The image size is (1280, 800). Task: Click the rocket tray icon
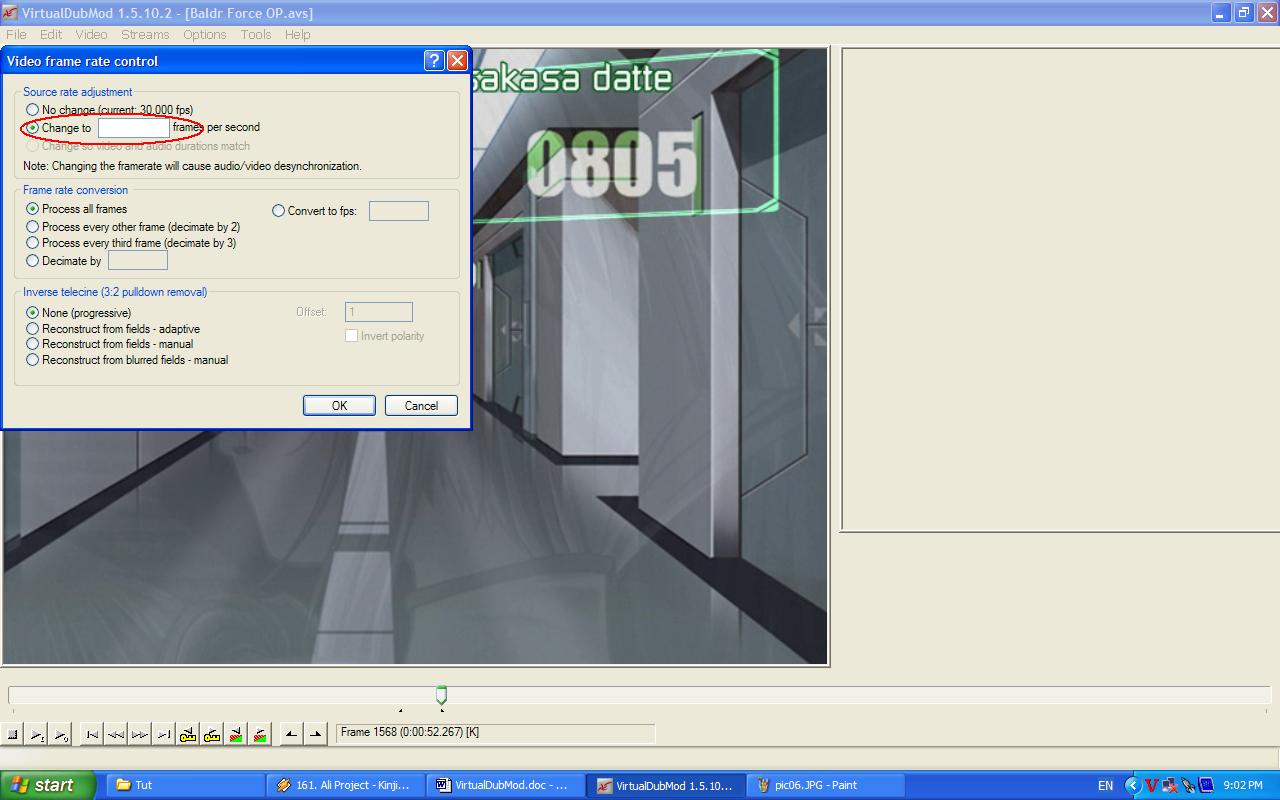tap(1187, 785)
